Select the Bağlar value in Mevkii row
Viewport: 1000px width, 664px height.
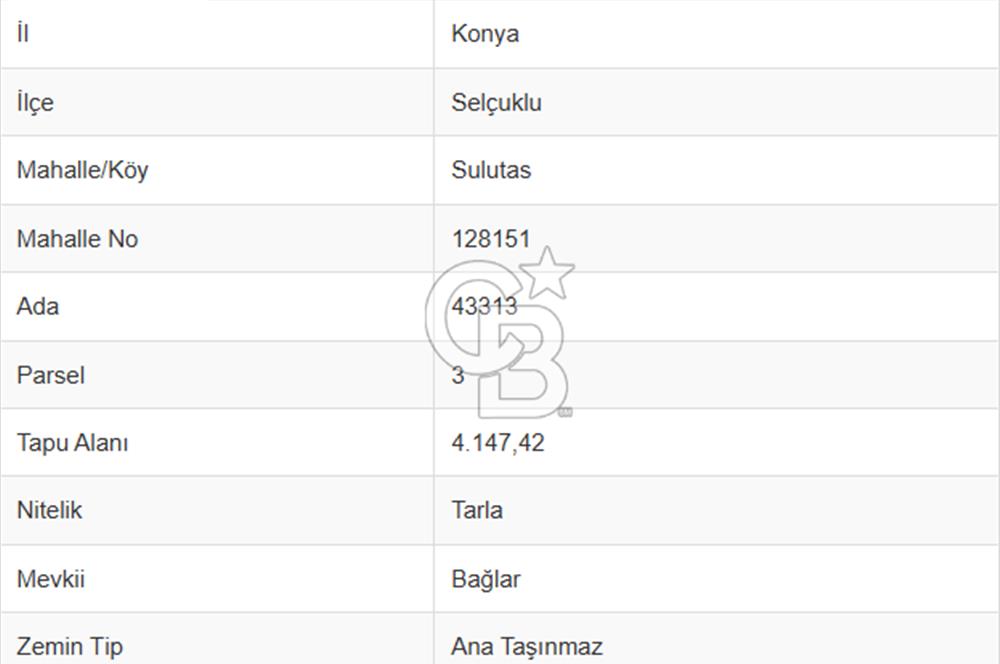pyautogui.click(x=486, y=579)
